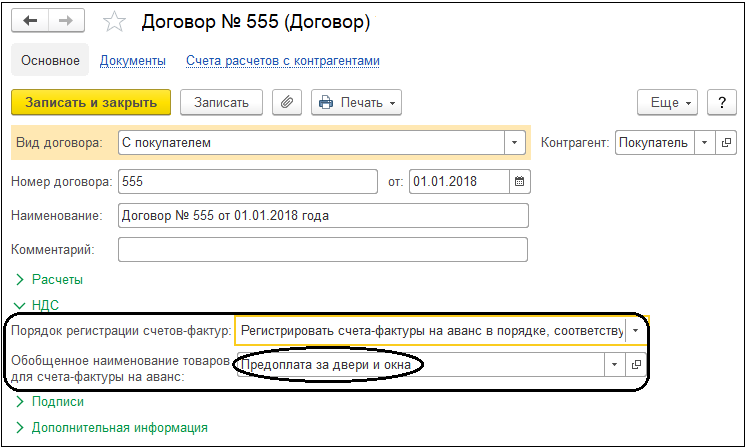
Task: Switch to the Основное tab
Action: [x=50, y=61]
